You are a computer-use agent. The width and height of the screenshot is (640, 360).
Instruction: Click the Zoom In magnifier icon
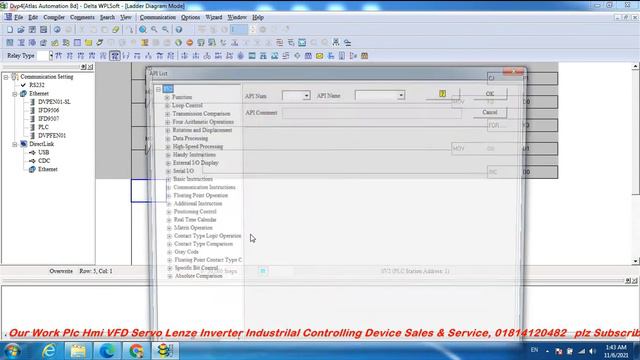click(154, 29)
